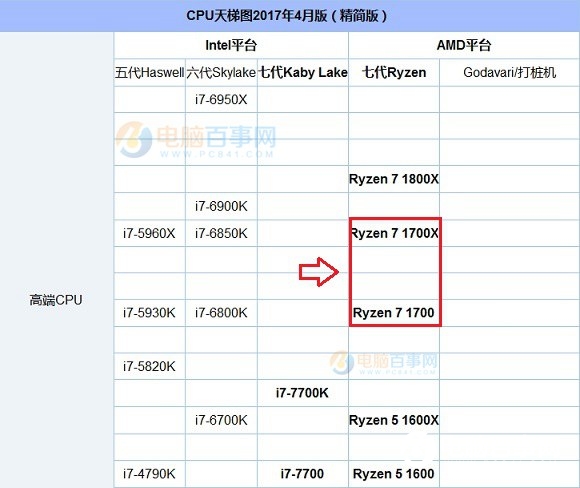Select the Intel平台 header cell
The width and height of the screenshot is (580, 488).
(231, 45)
